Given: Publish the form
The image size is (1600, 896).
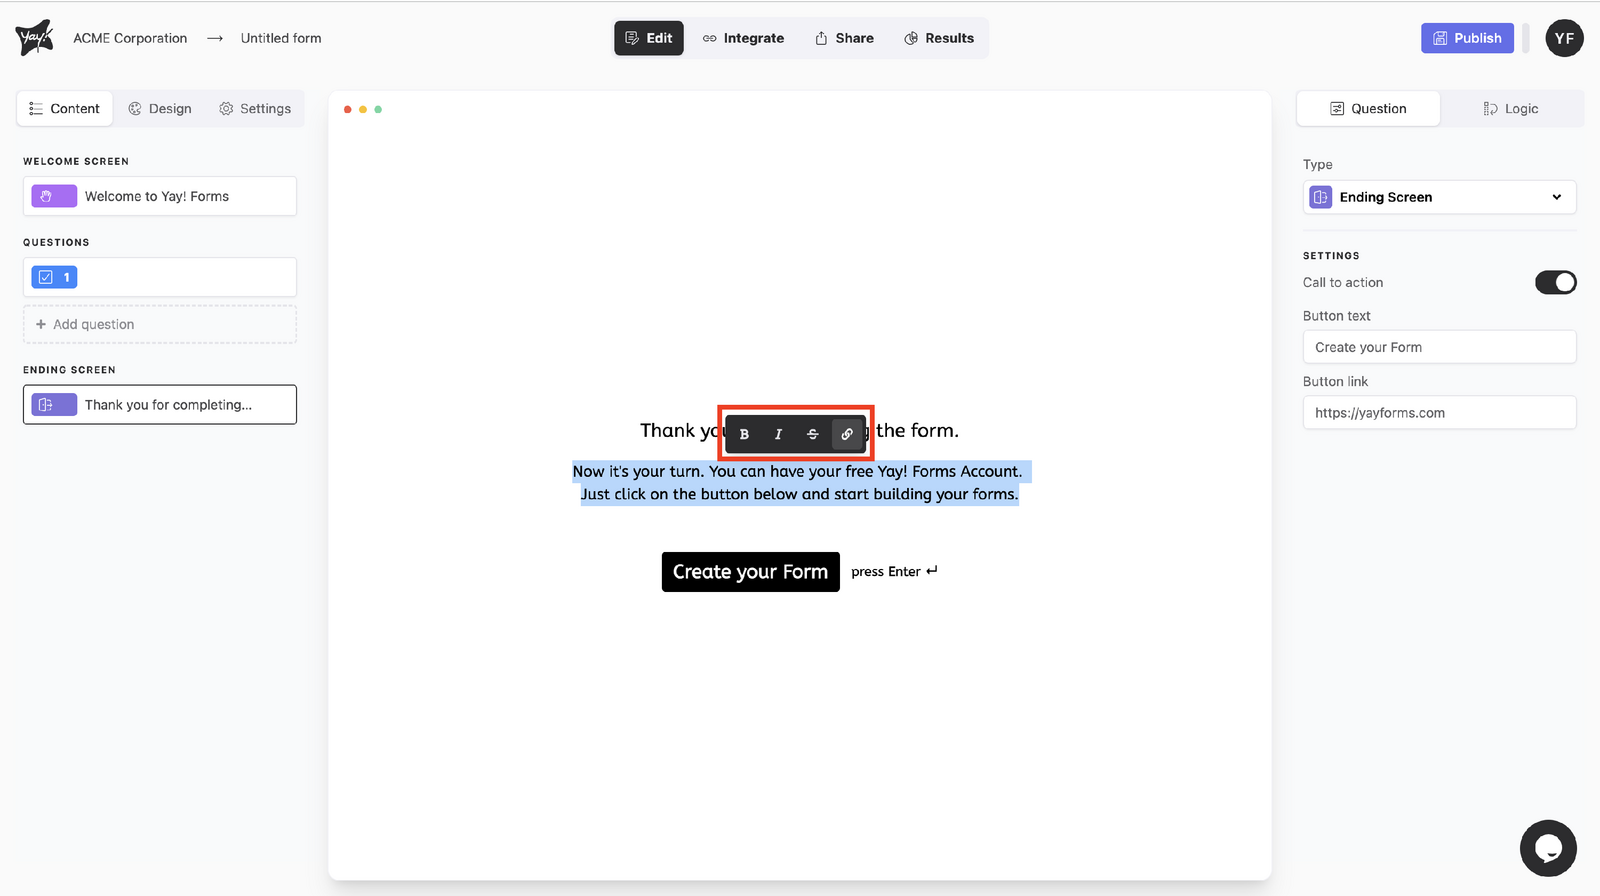Looking at the screenshot, I should click(x=1467, y=38).
